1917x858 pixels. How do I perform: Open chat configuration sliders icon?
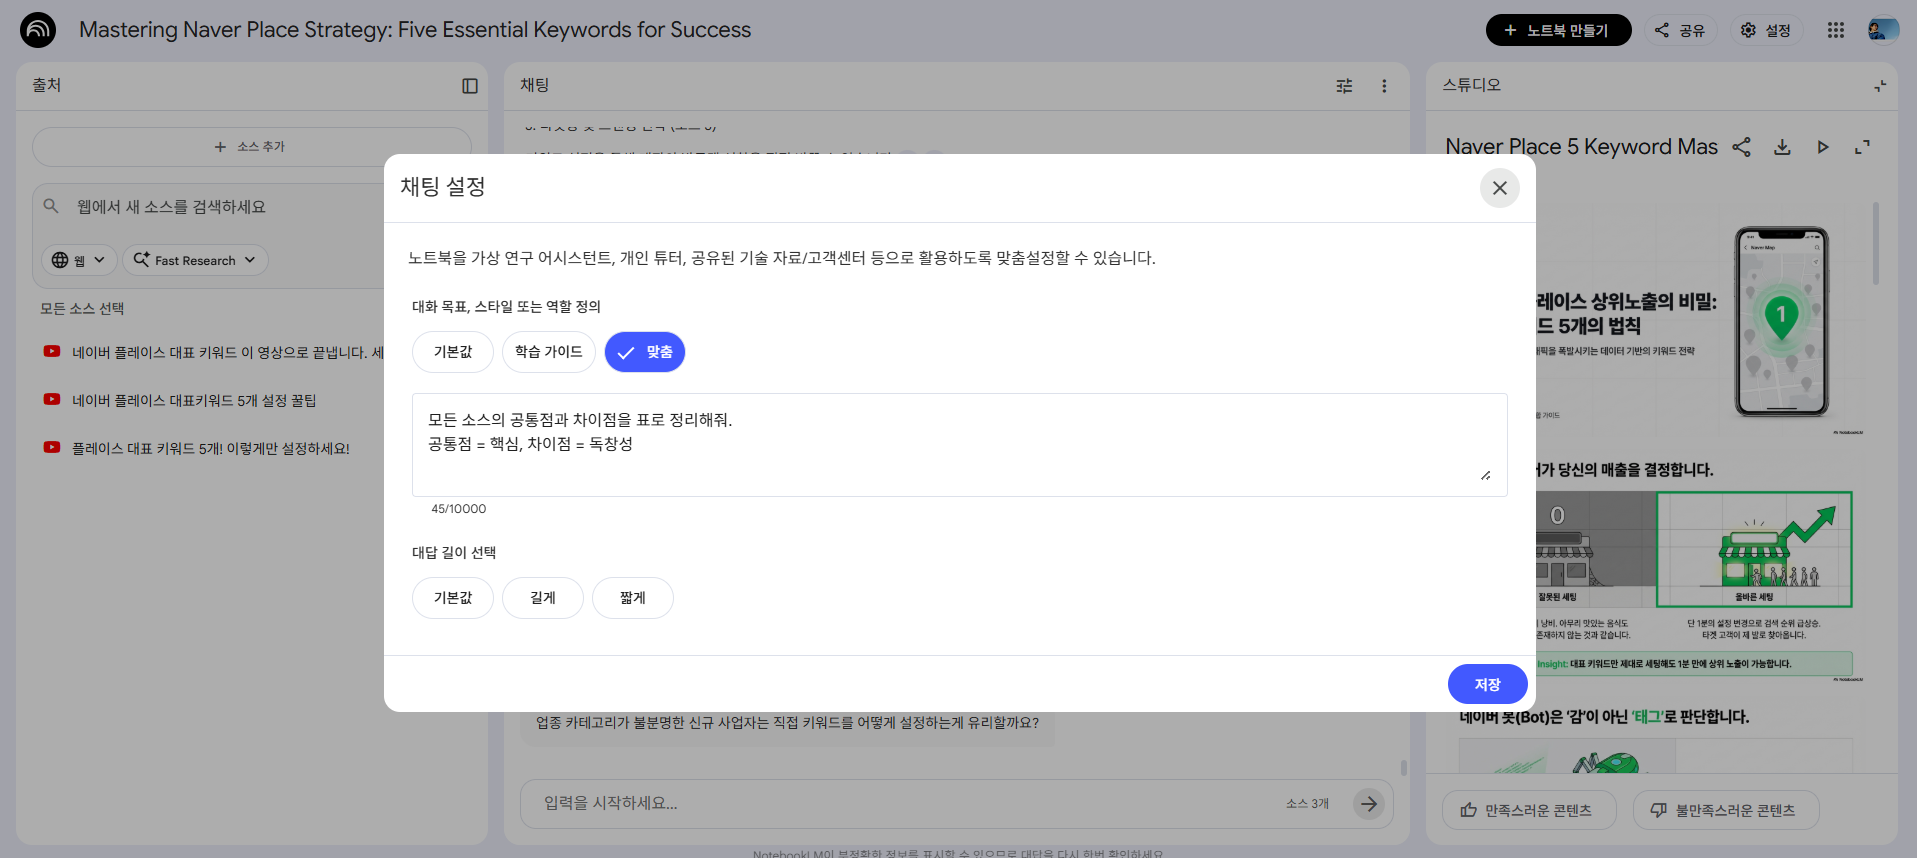pyautogui.click(x=1344, y=86)
